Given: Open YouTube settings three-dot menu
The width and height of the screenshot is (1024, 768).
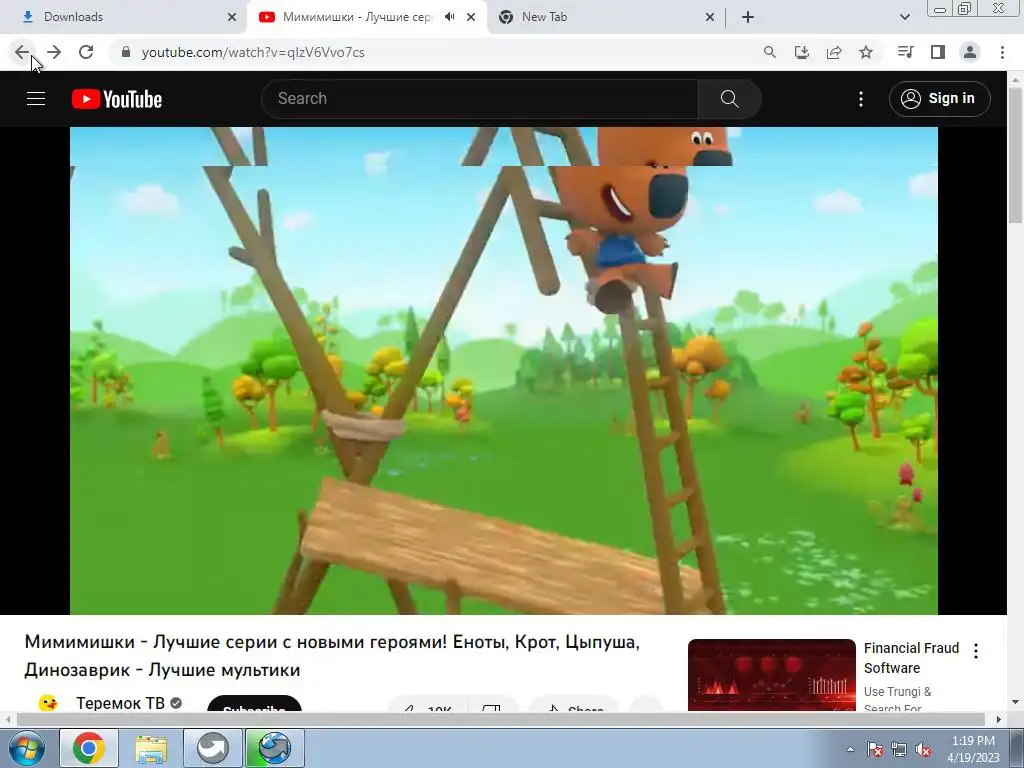Looking at the screenshot, I should pos(861,99).
